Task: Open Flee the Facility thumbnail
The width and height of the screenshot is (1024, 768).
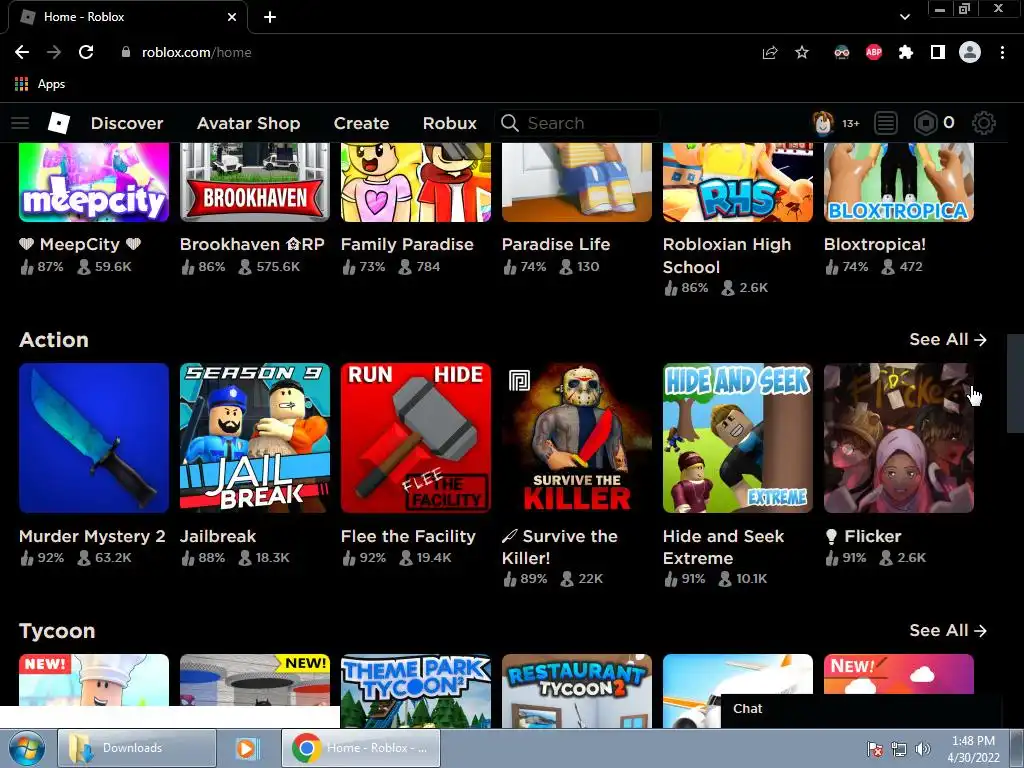Action: click(416, 438)
